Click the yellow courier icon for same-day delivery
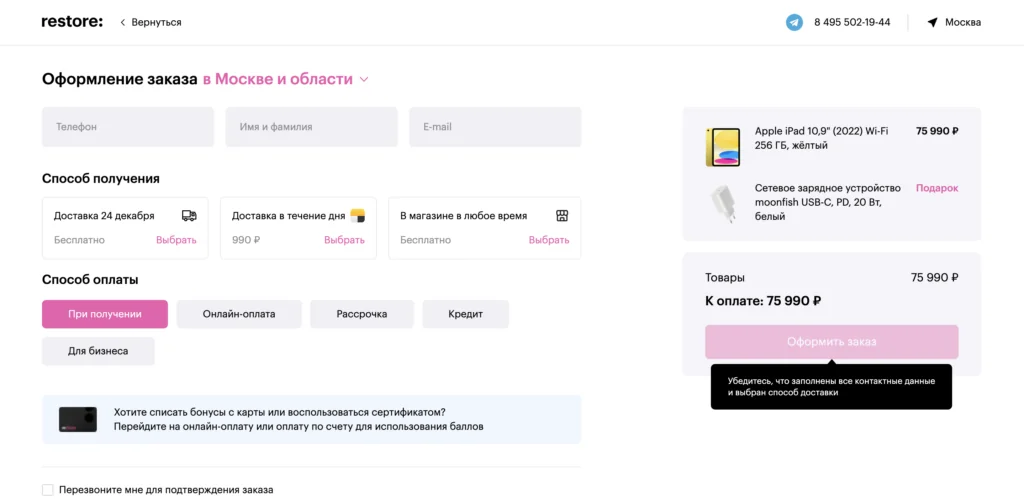This screenshot has width=1024, height=501. 357,216
